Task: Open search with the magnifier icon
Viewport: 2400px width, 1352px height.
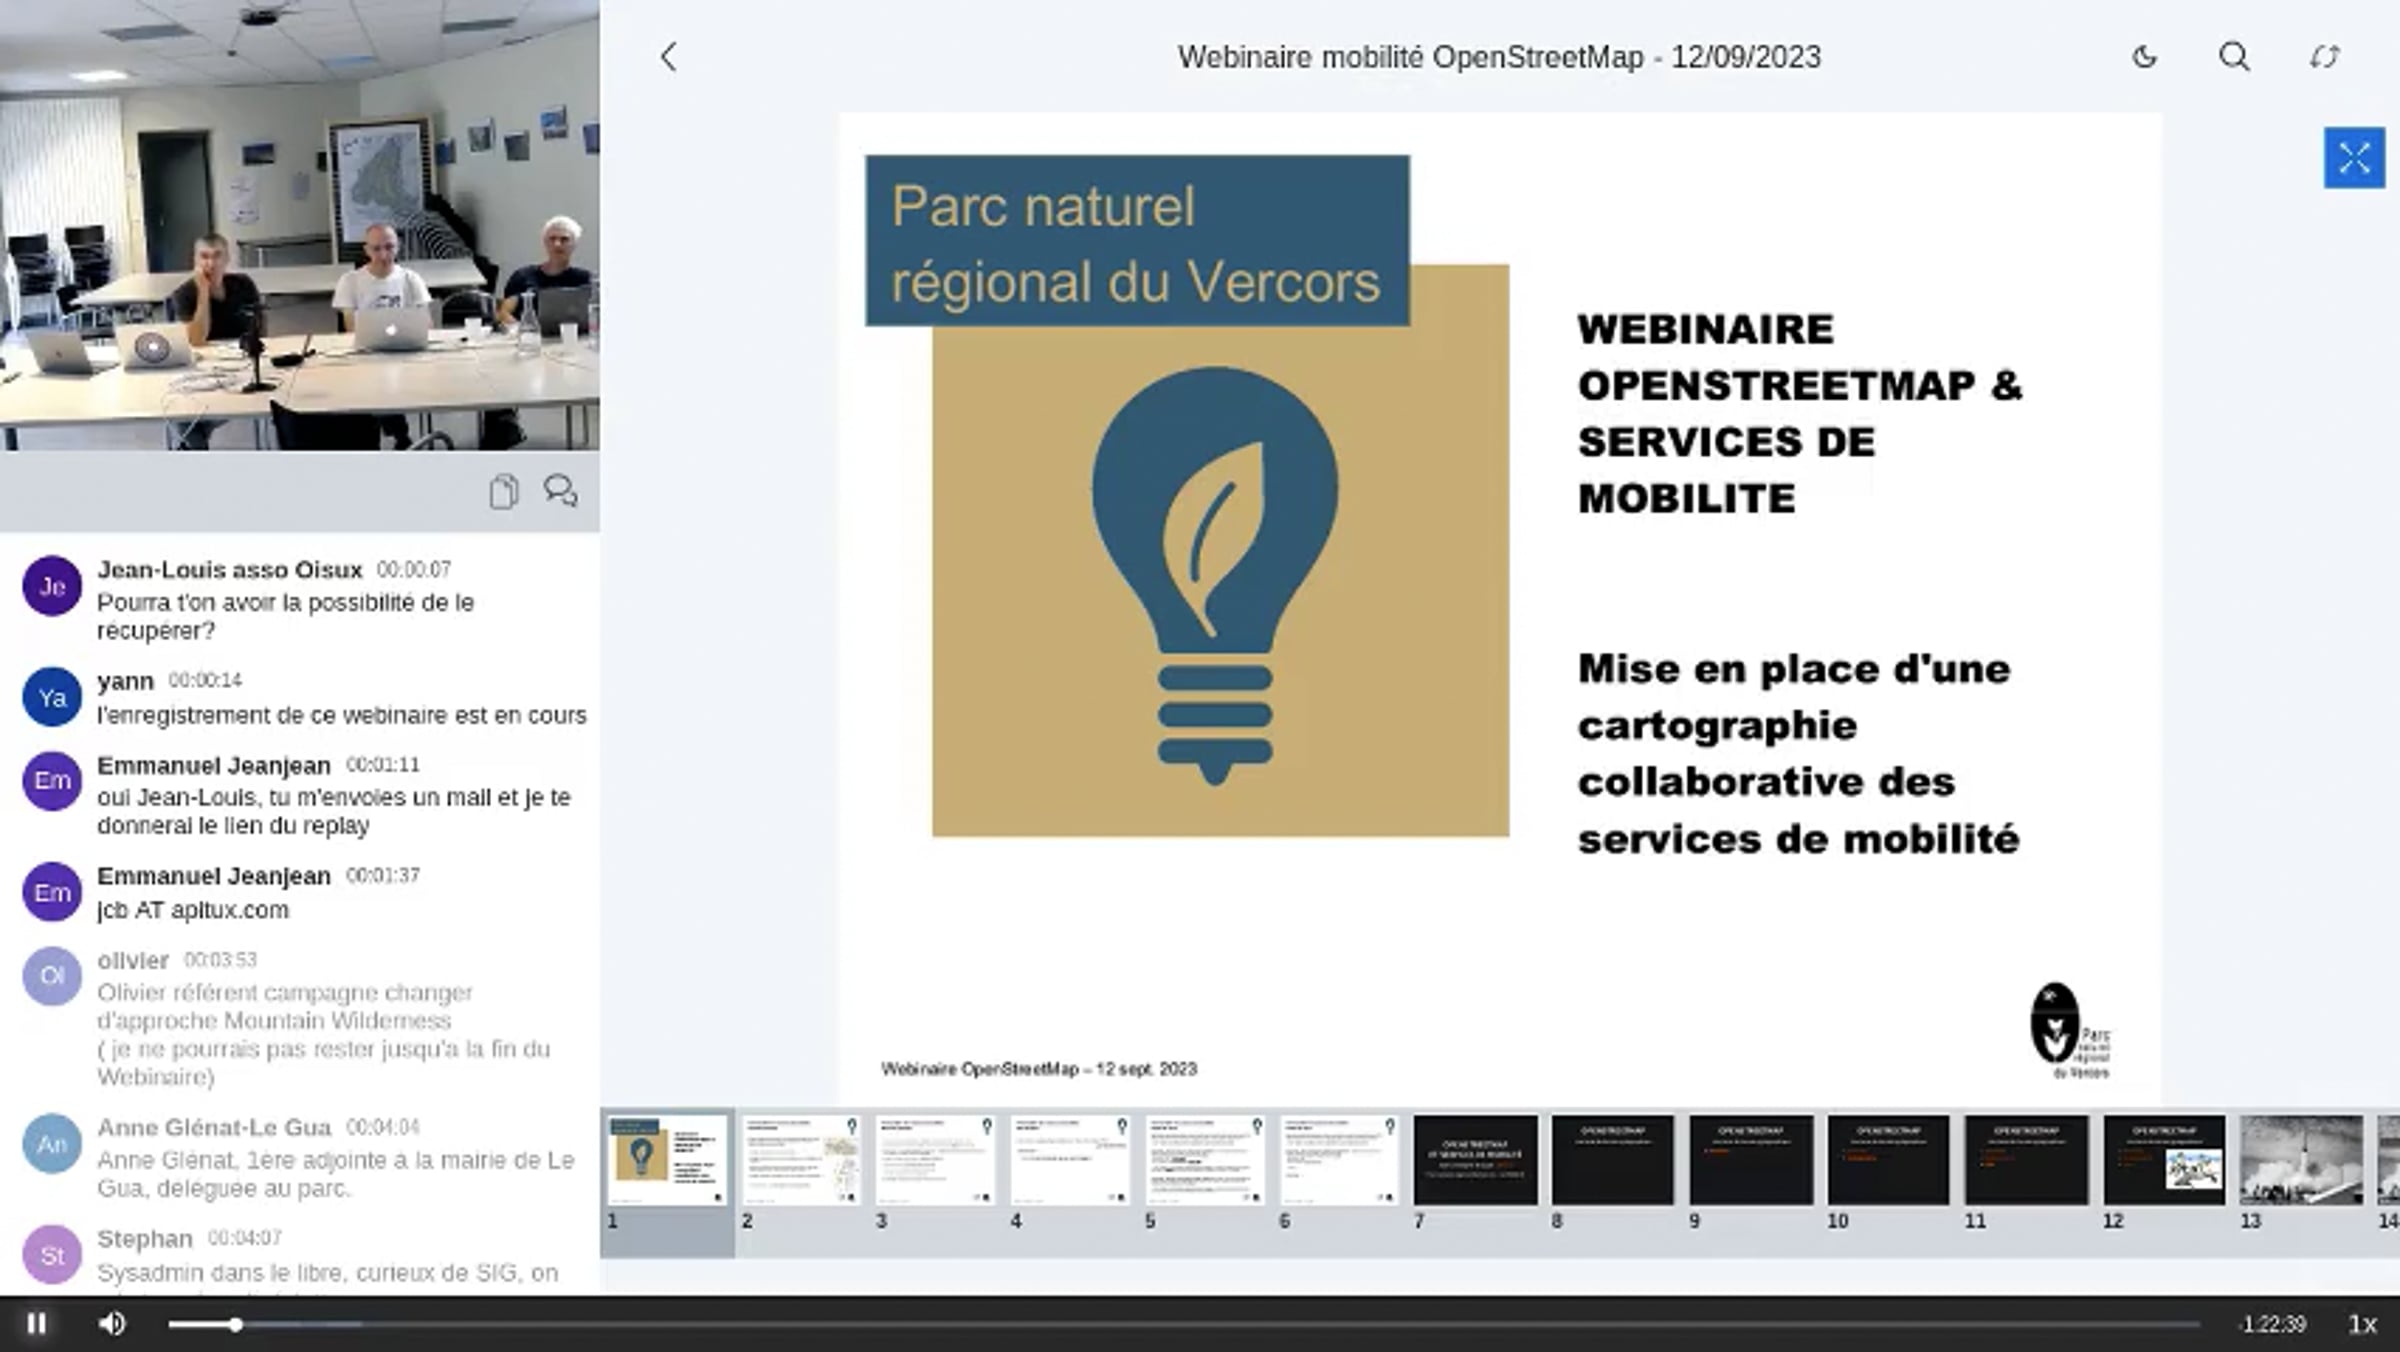Action: (2234, 57)
